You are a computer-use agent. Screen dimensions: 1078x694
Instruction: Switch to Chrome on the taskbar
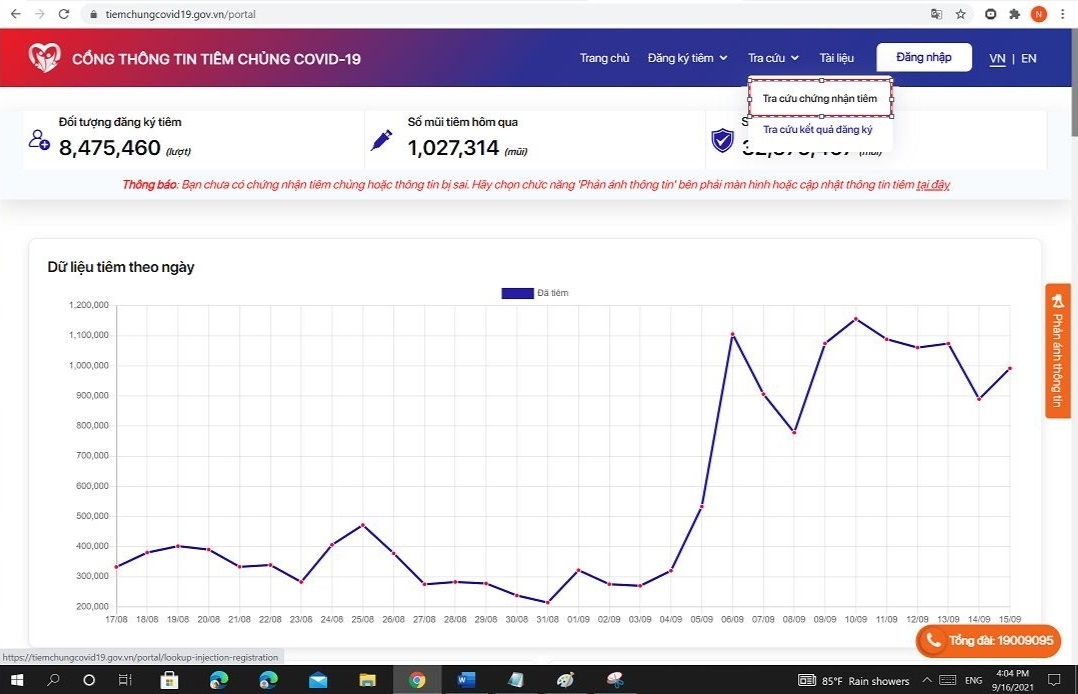417,680
